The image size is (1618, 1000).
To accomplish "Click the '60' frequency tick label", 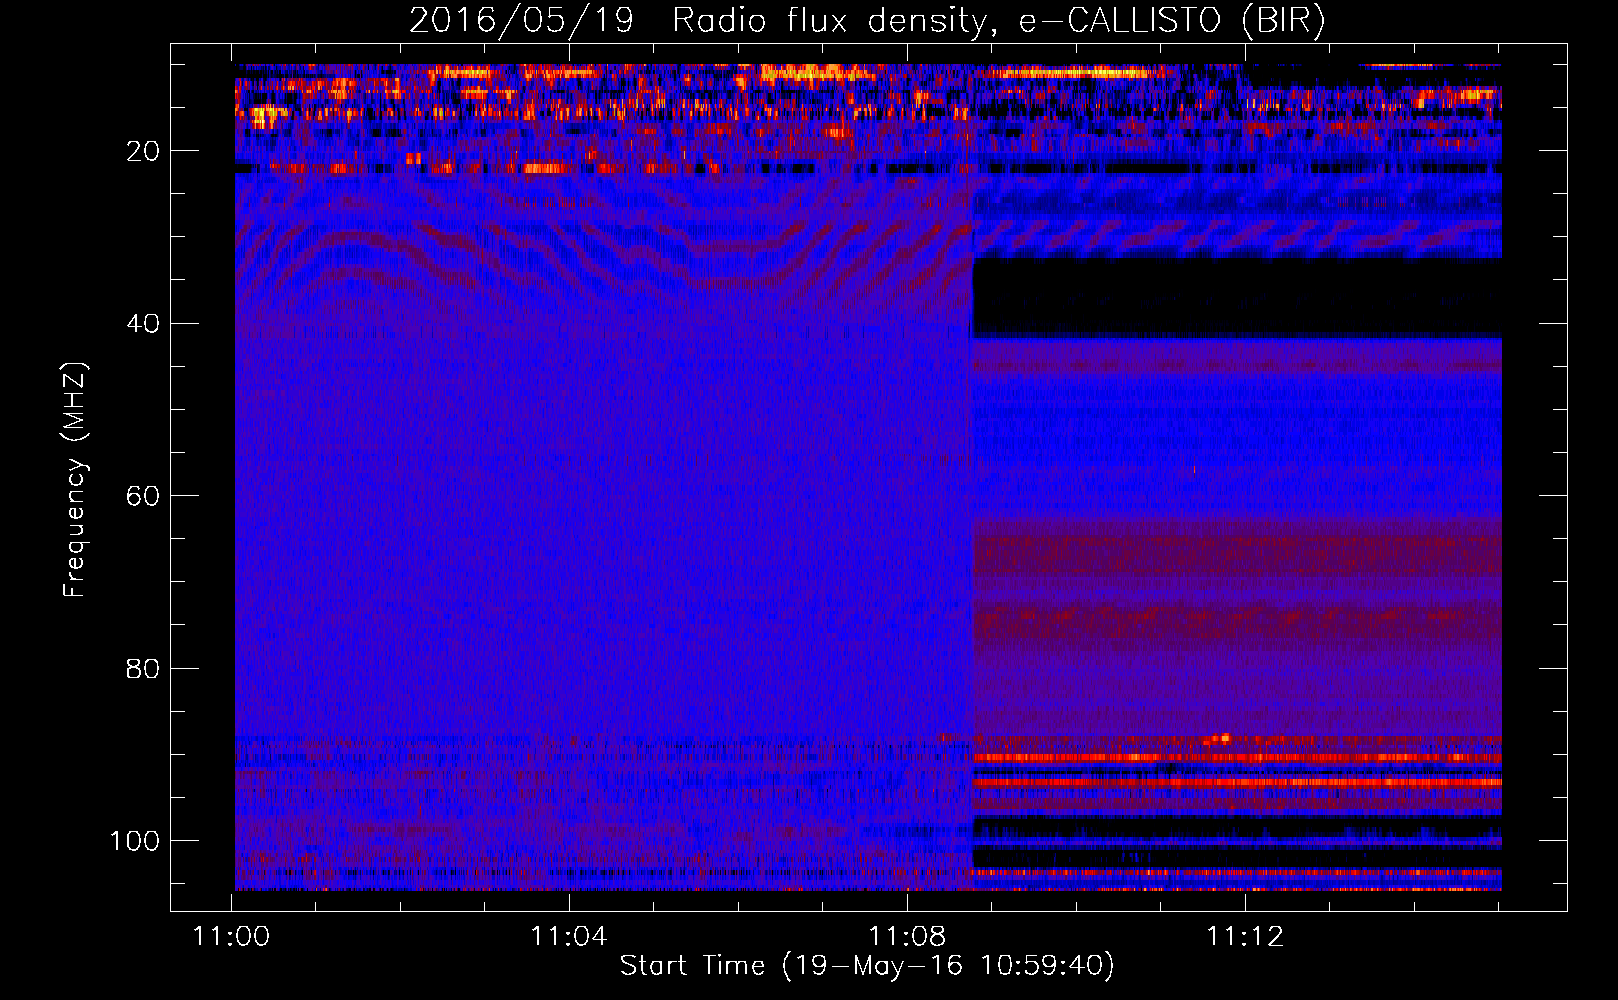I will coord(143,496).
